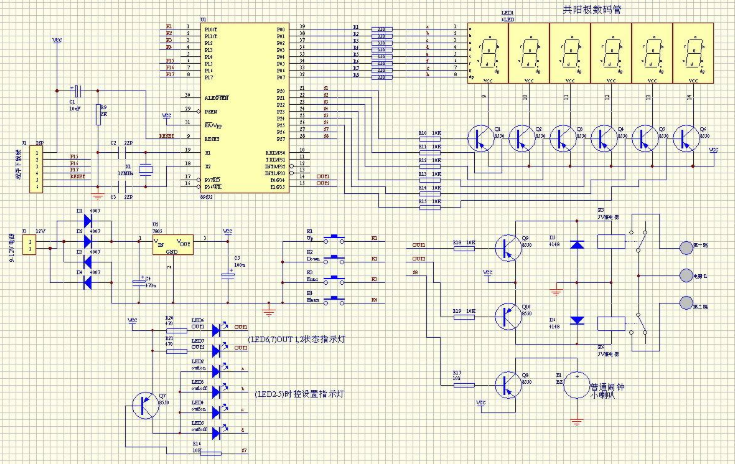
Task: Click the RESET net label at MCU pin 9
Action: click(166, 136)
